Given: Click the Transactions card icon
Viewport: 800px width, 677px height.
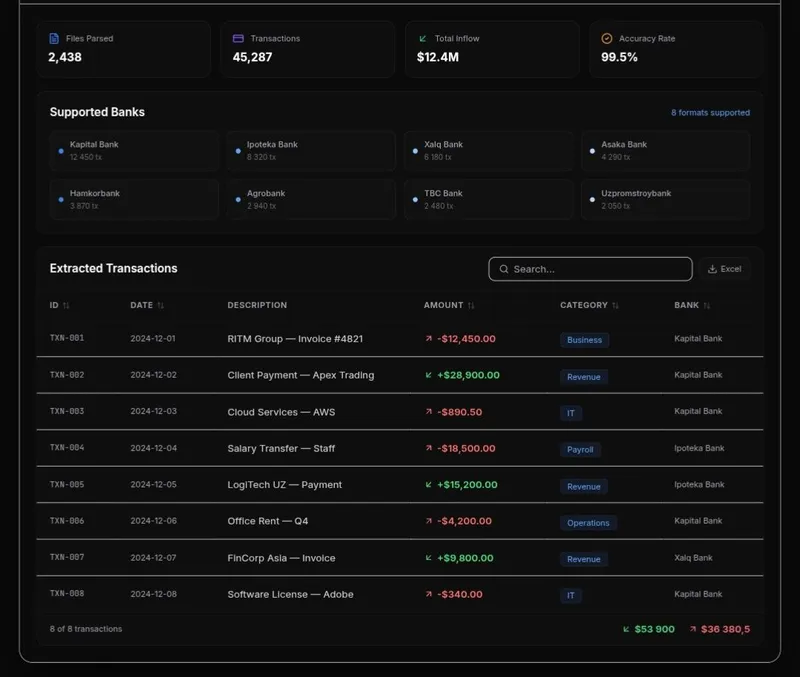Looking at the screenshot, I should tap(238, 38).
